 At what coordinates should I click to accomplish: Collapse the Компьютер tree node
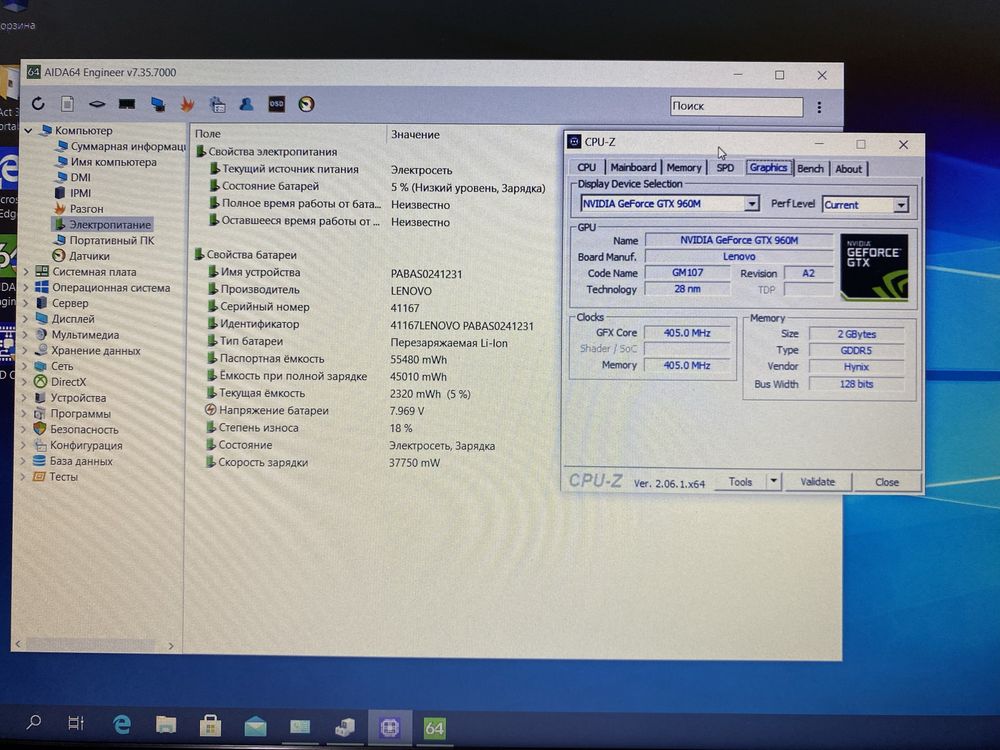tap(28, 130)
